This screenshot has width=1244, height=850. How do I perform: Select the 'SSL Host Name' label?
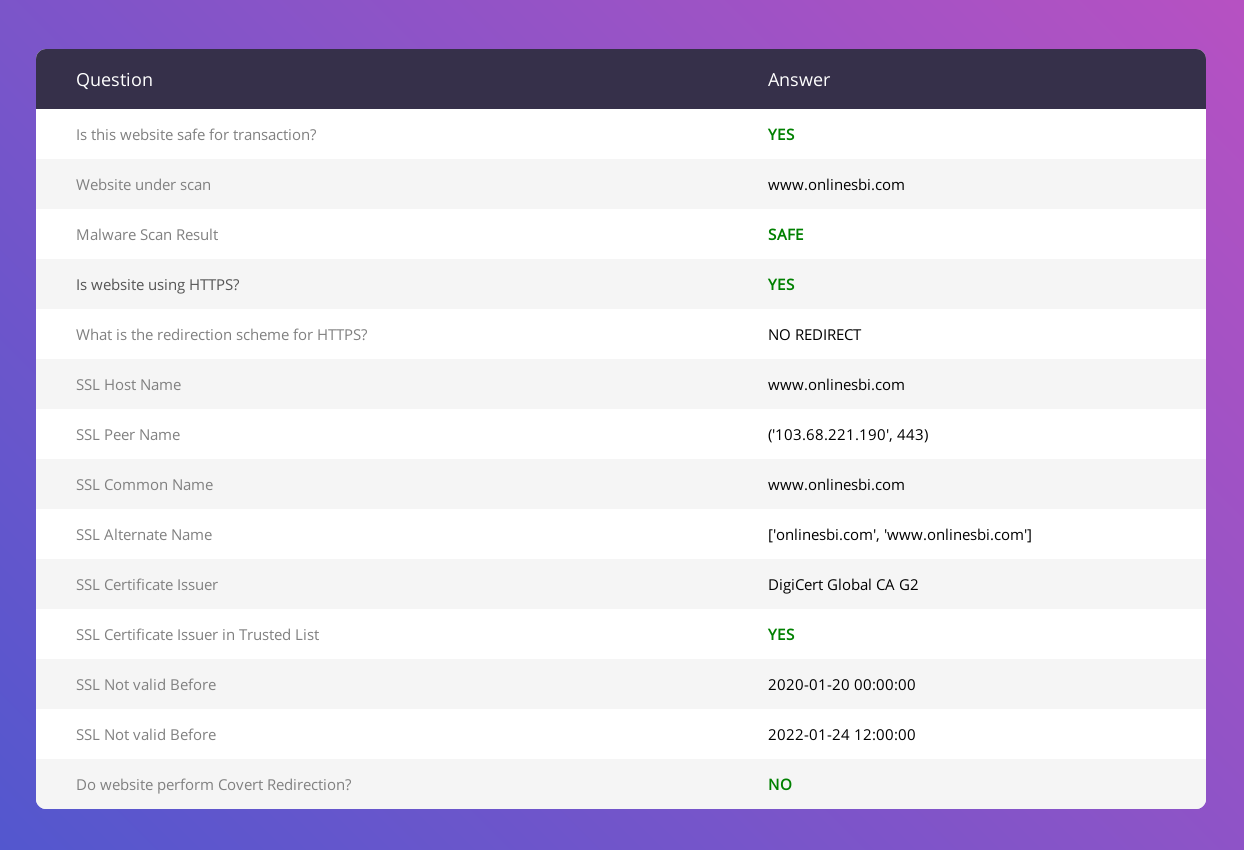point(128,384)
